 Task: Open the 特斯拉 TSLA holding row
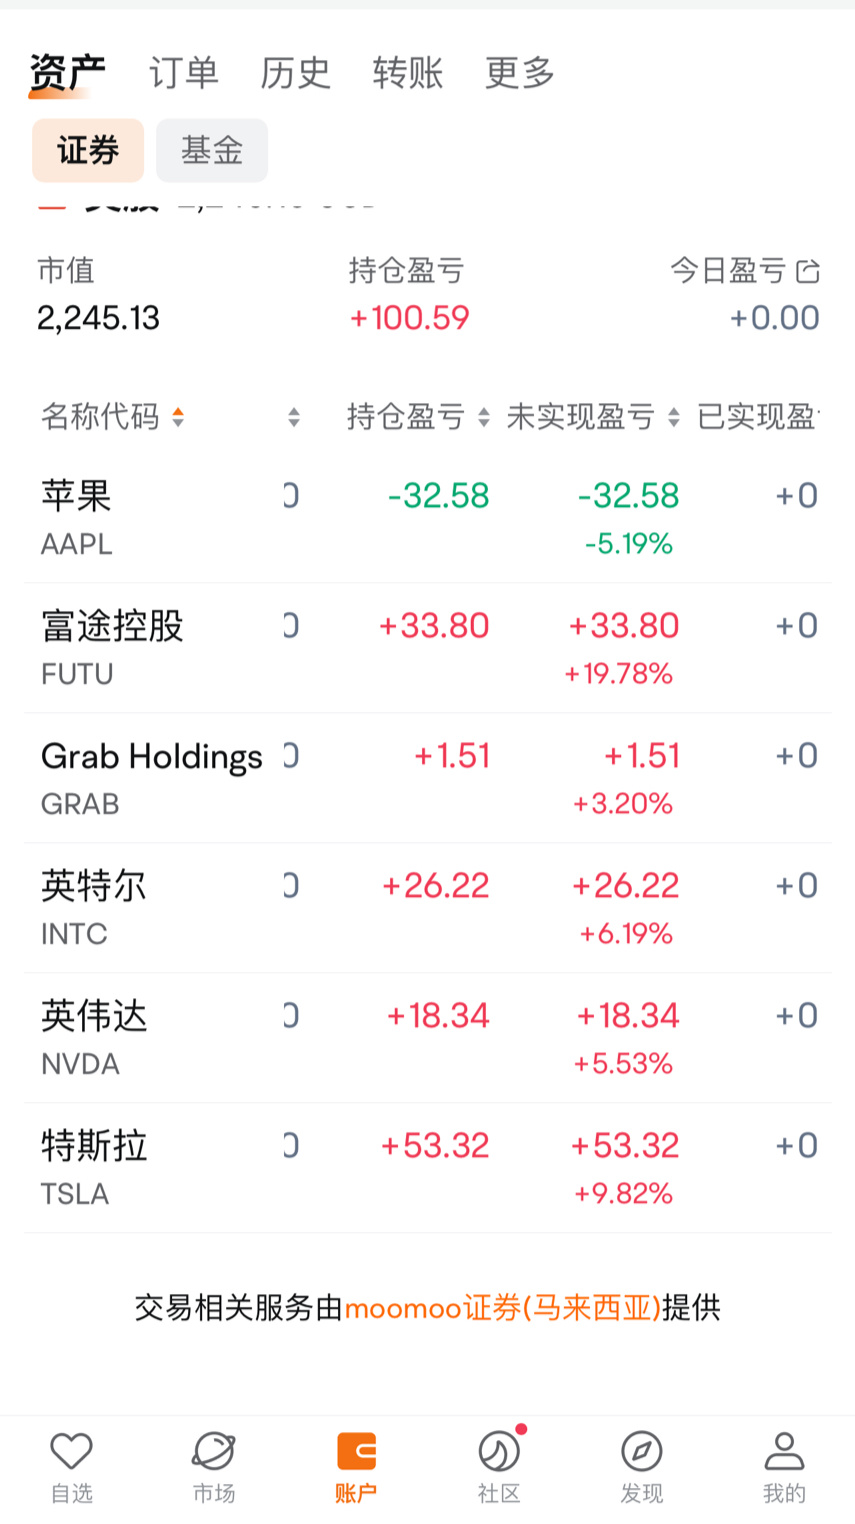[428, 1168]
